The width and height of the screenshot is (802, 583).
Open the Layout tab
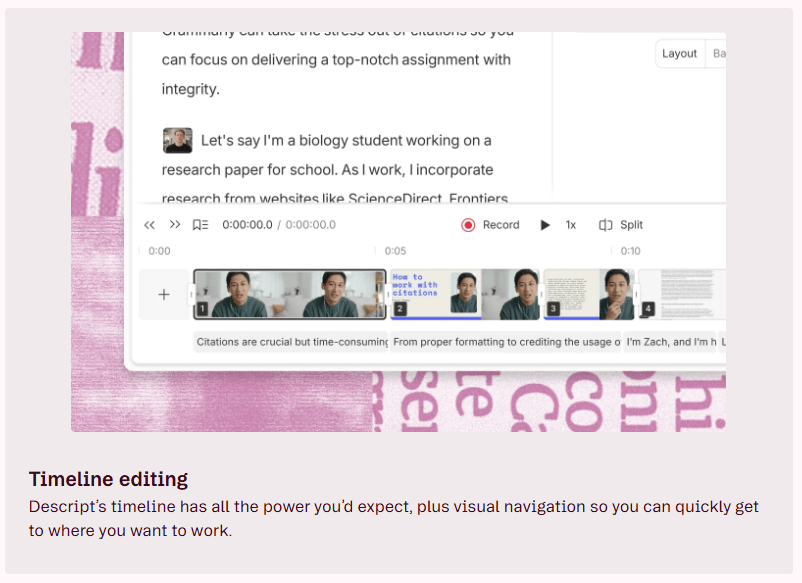tap(679, 53)
